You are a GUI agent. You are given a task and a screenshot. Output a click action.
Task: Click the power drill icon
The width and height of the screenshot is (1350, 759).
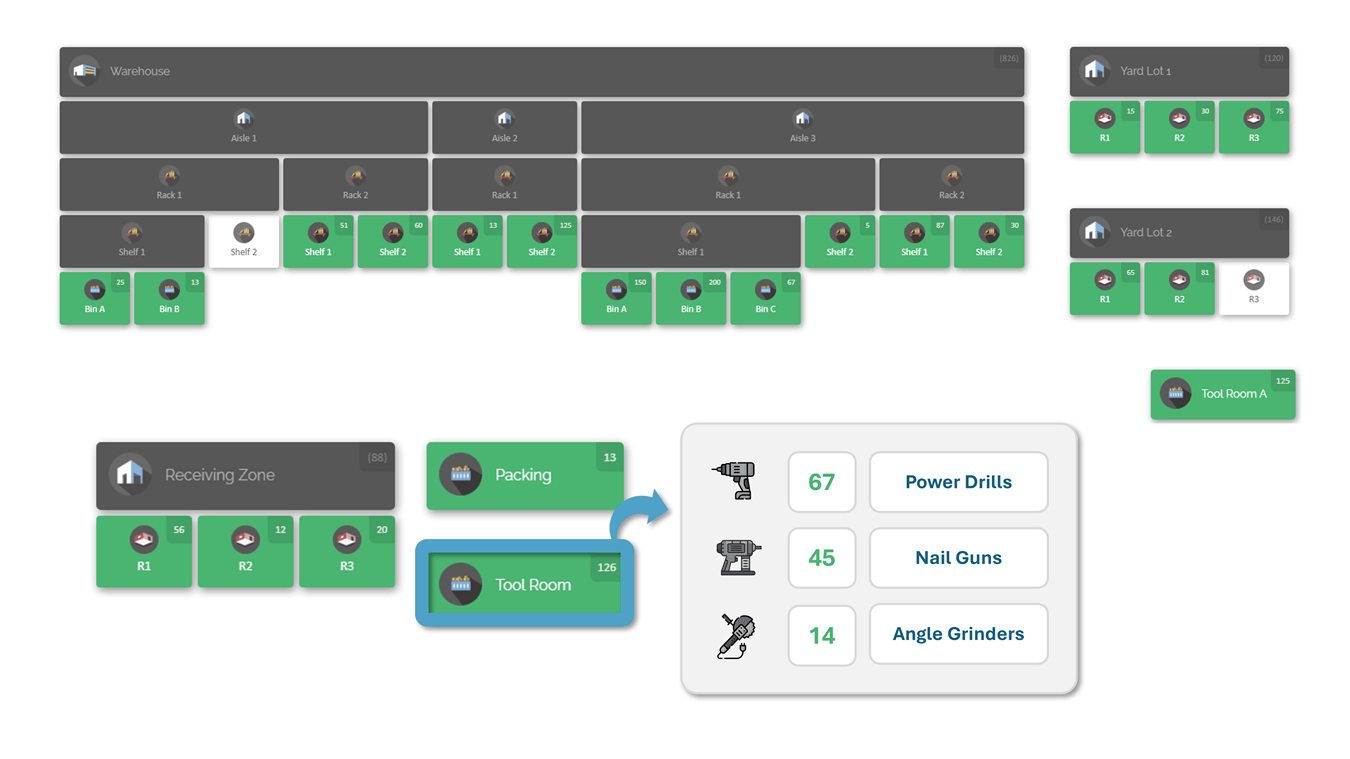(x=737, y=481)
